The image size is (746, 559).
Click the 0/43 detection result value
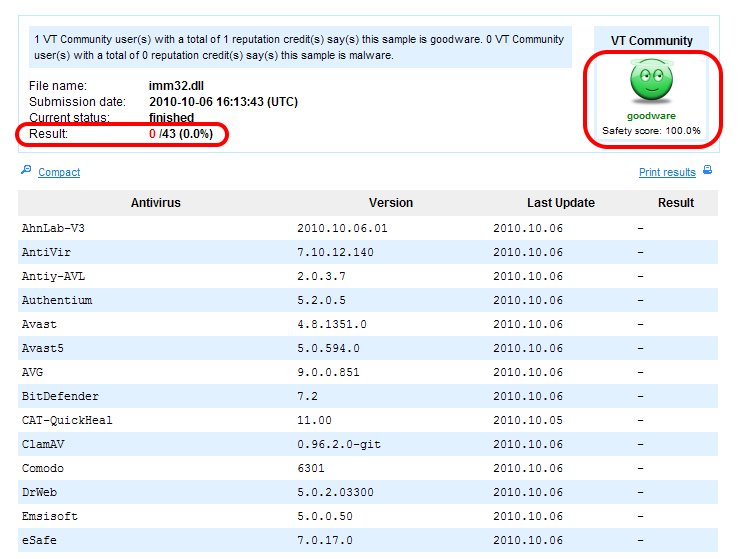tap(180, 134)
